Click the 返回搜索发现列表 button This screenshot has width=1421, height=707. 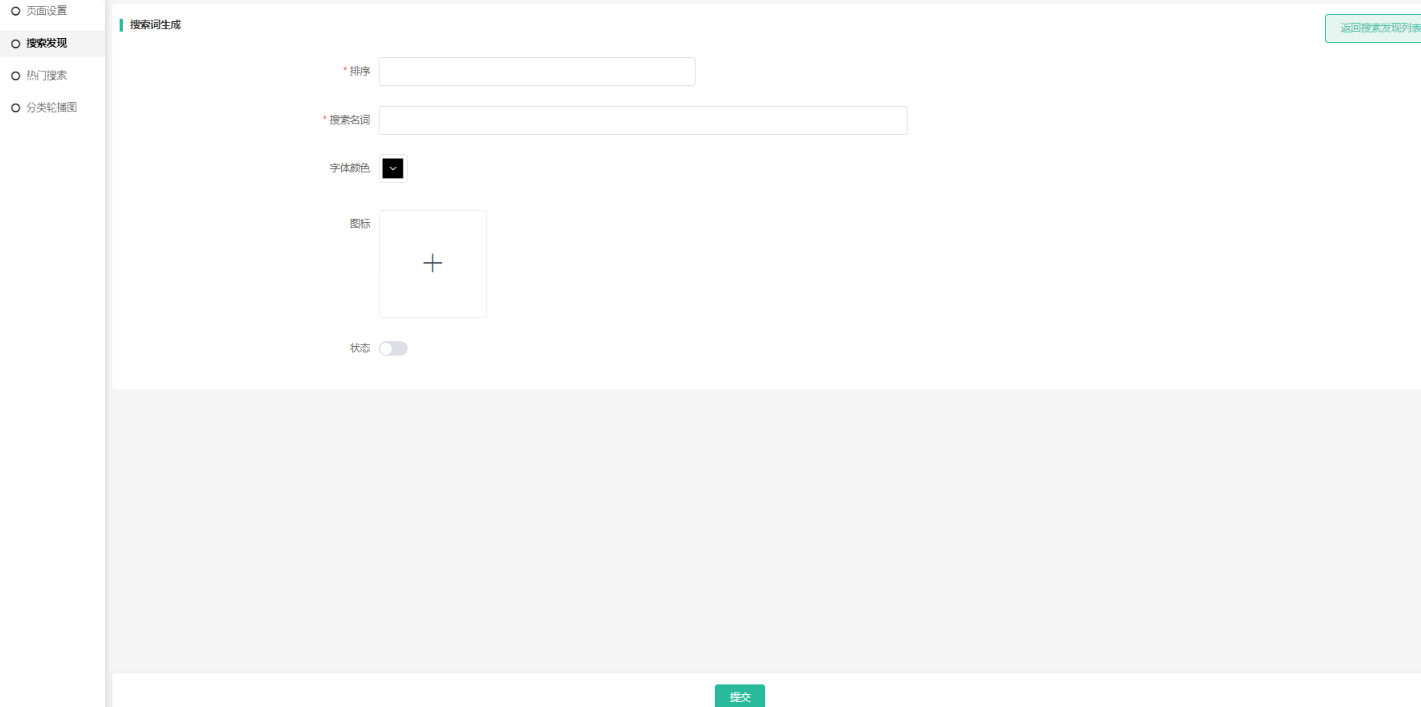coord(1373,28)
